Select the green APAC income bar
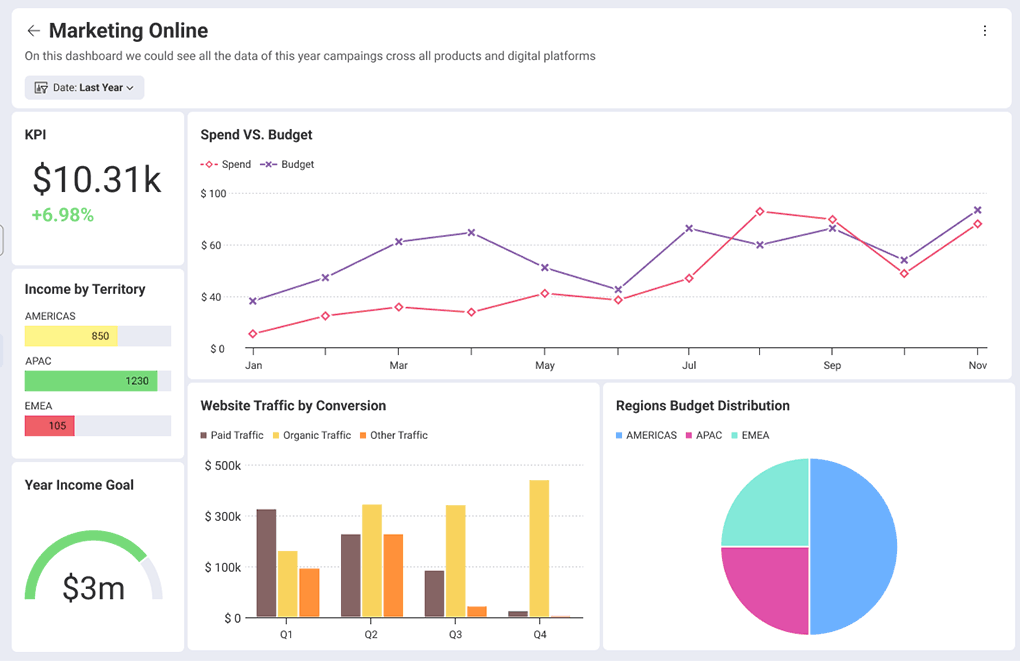1024x662 pixels. 91,382
